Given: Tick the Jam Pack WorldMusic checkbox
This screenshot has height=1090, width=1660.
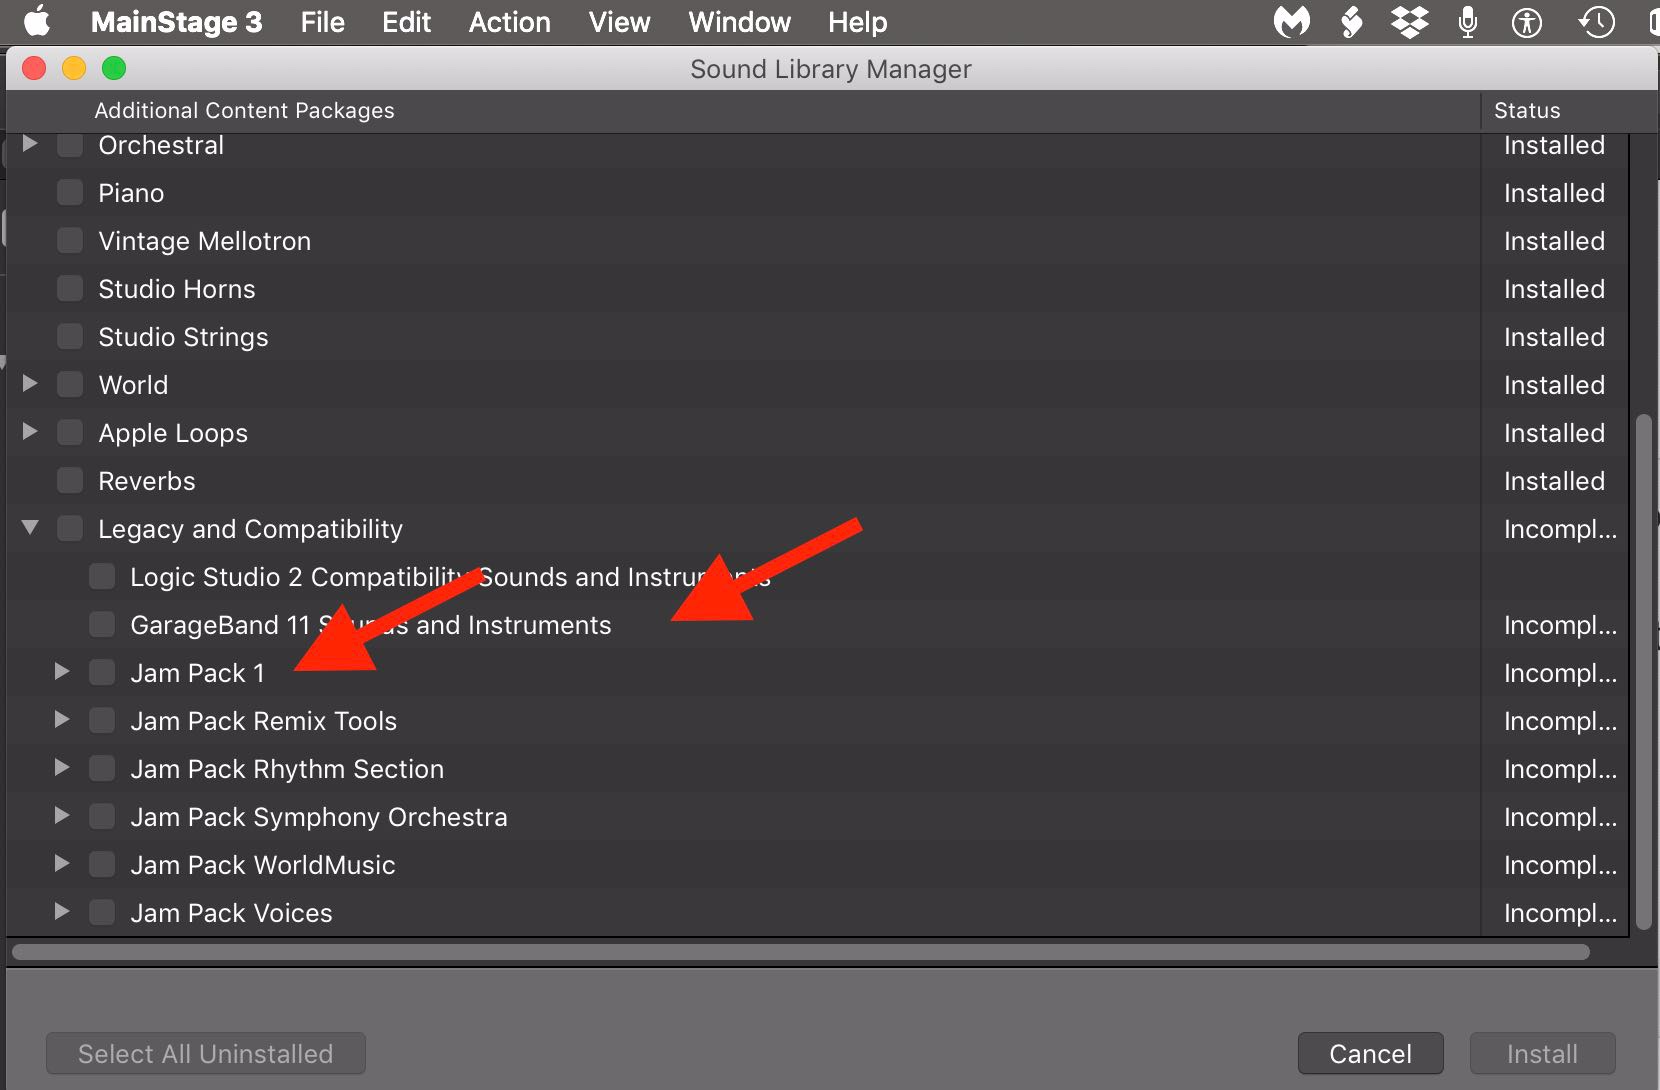Looking at the screenshot, I should tap(102, 864).
